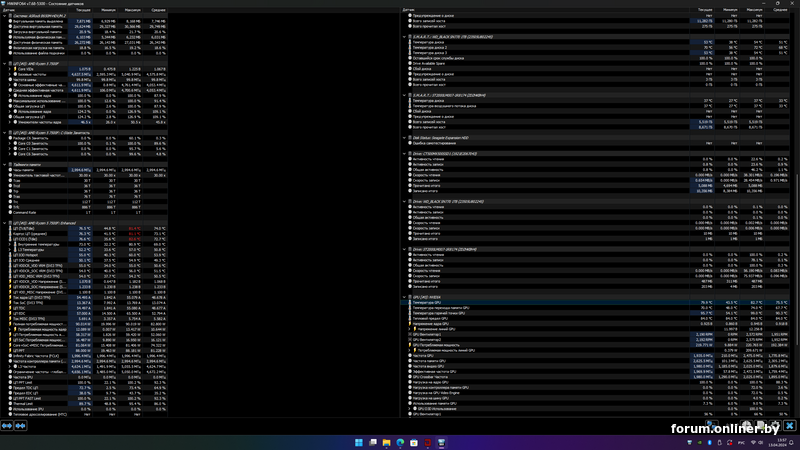Click the shrink layout arrows button
The image size is (800, 450).
tap(20, 426)
